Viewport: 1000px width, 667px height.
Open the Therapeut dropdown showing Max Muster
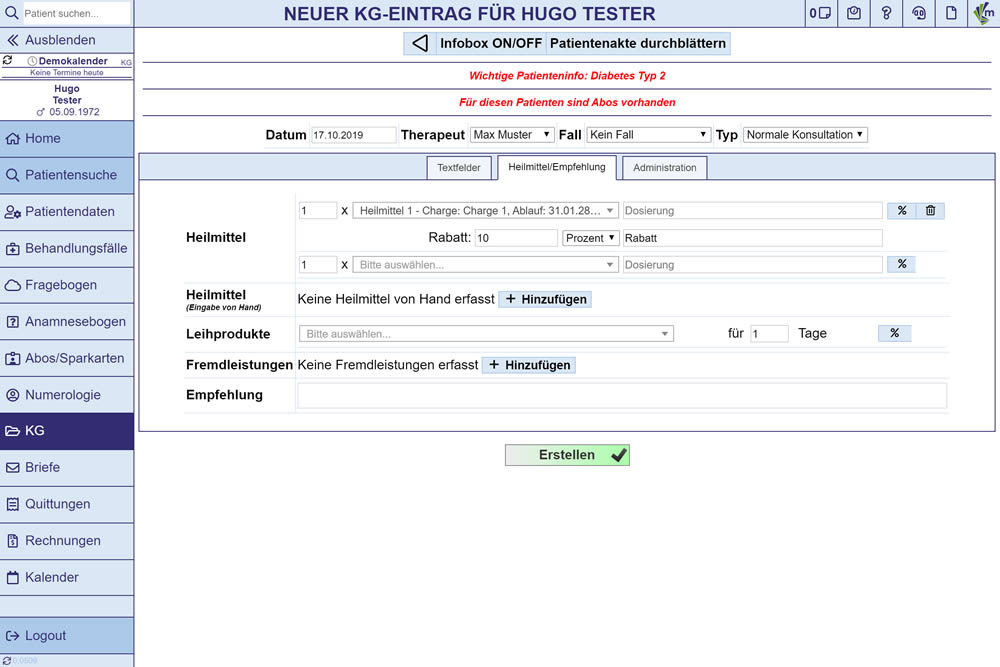[x=512, y=135]
